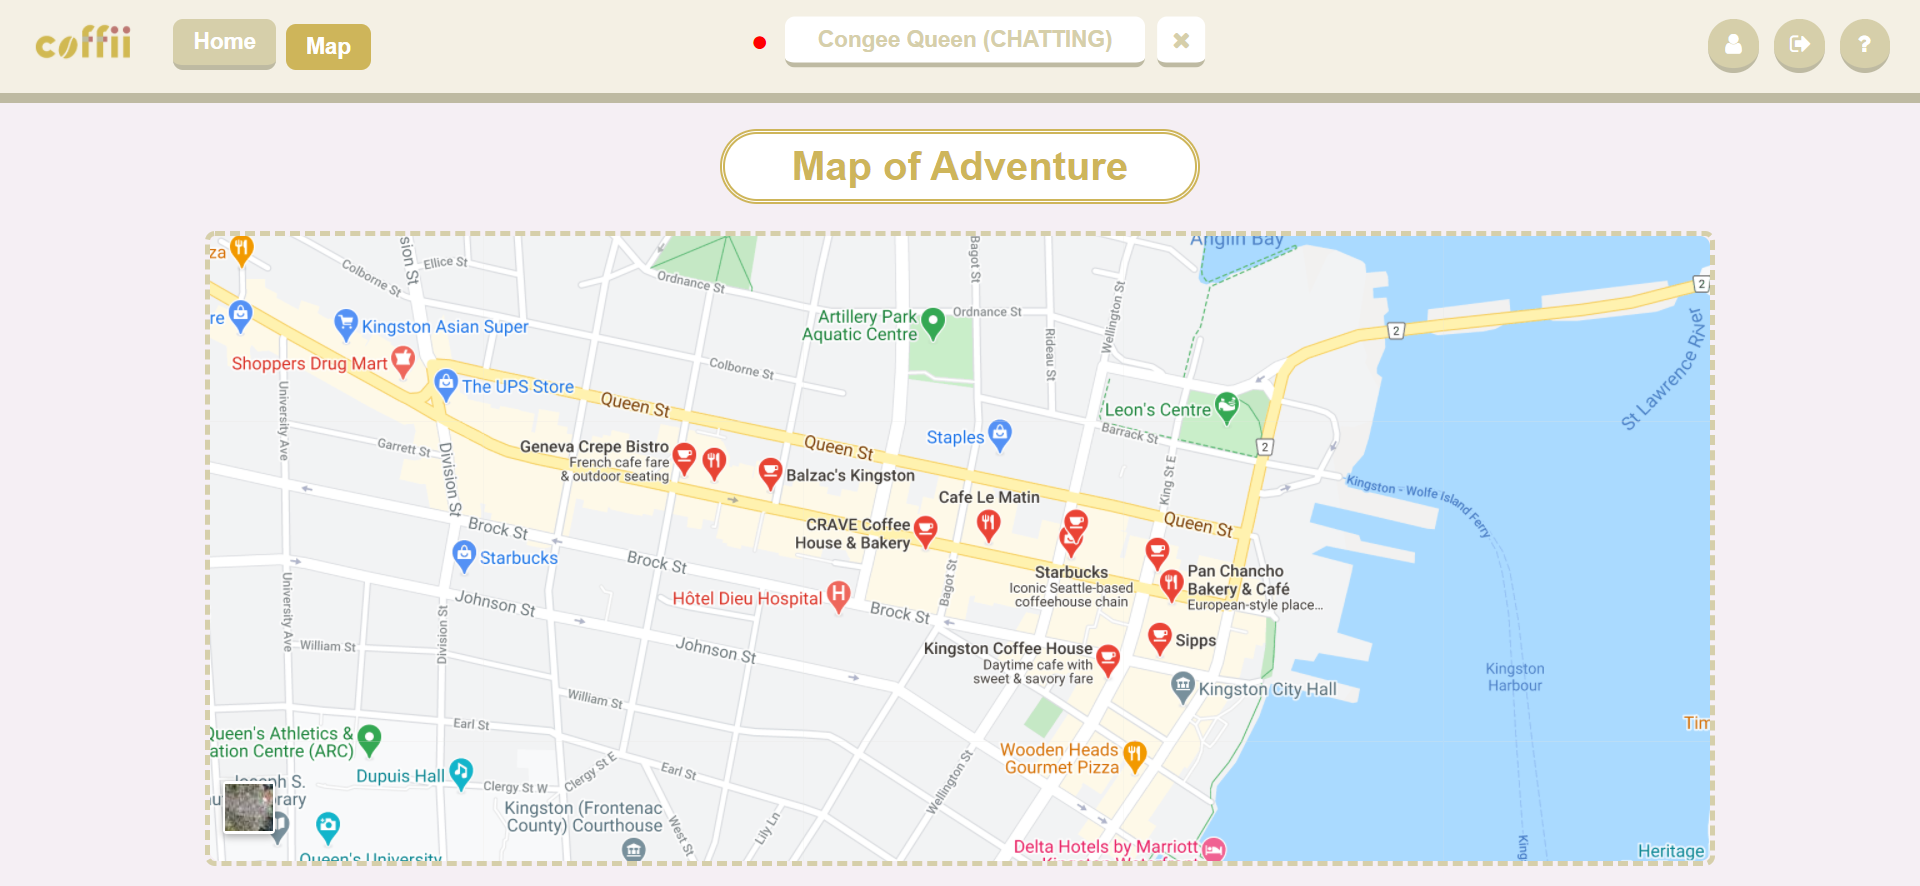Open the Home tab
Screen dimensions: 1920x886
tap(224, 43)
